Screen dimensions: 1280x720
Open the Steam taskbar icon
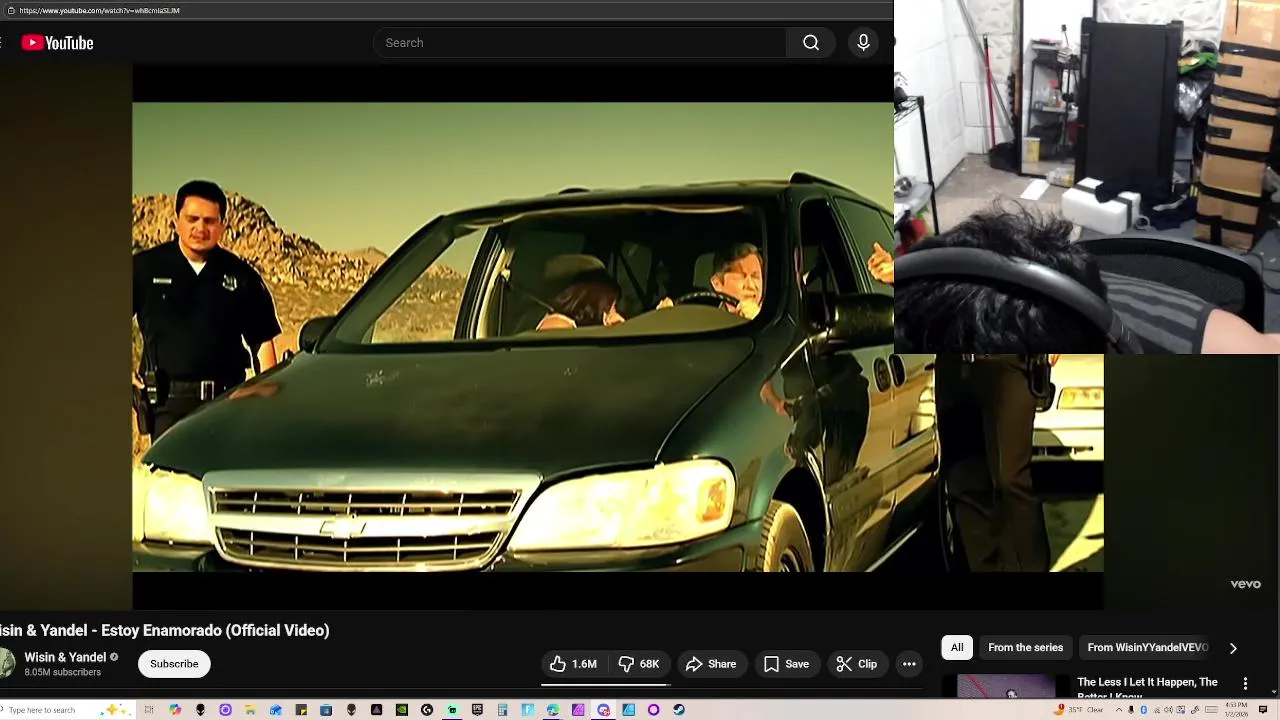click(x=679, y=710)
